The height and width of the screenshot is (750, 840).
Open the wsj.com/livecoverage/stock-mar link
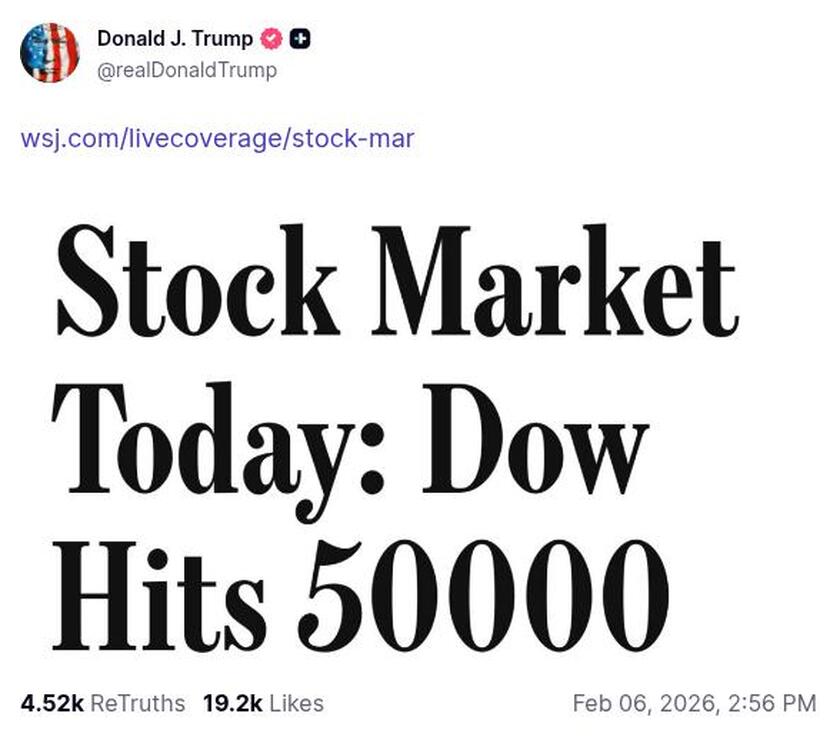[217, 140]
